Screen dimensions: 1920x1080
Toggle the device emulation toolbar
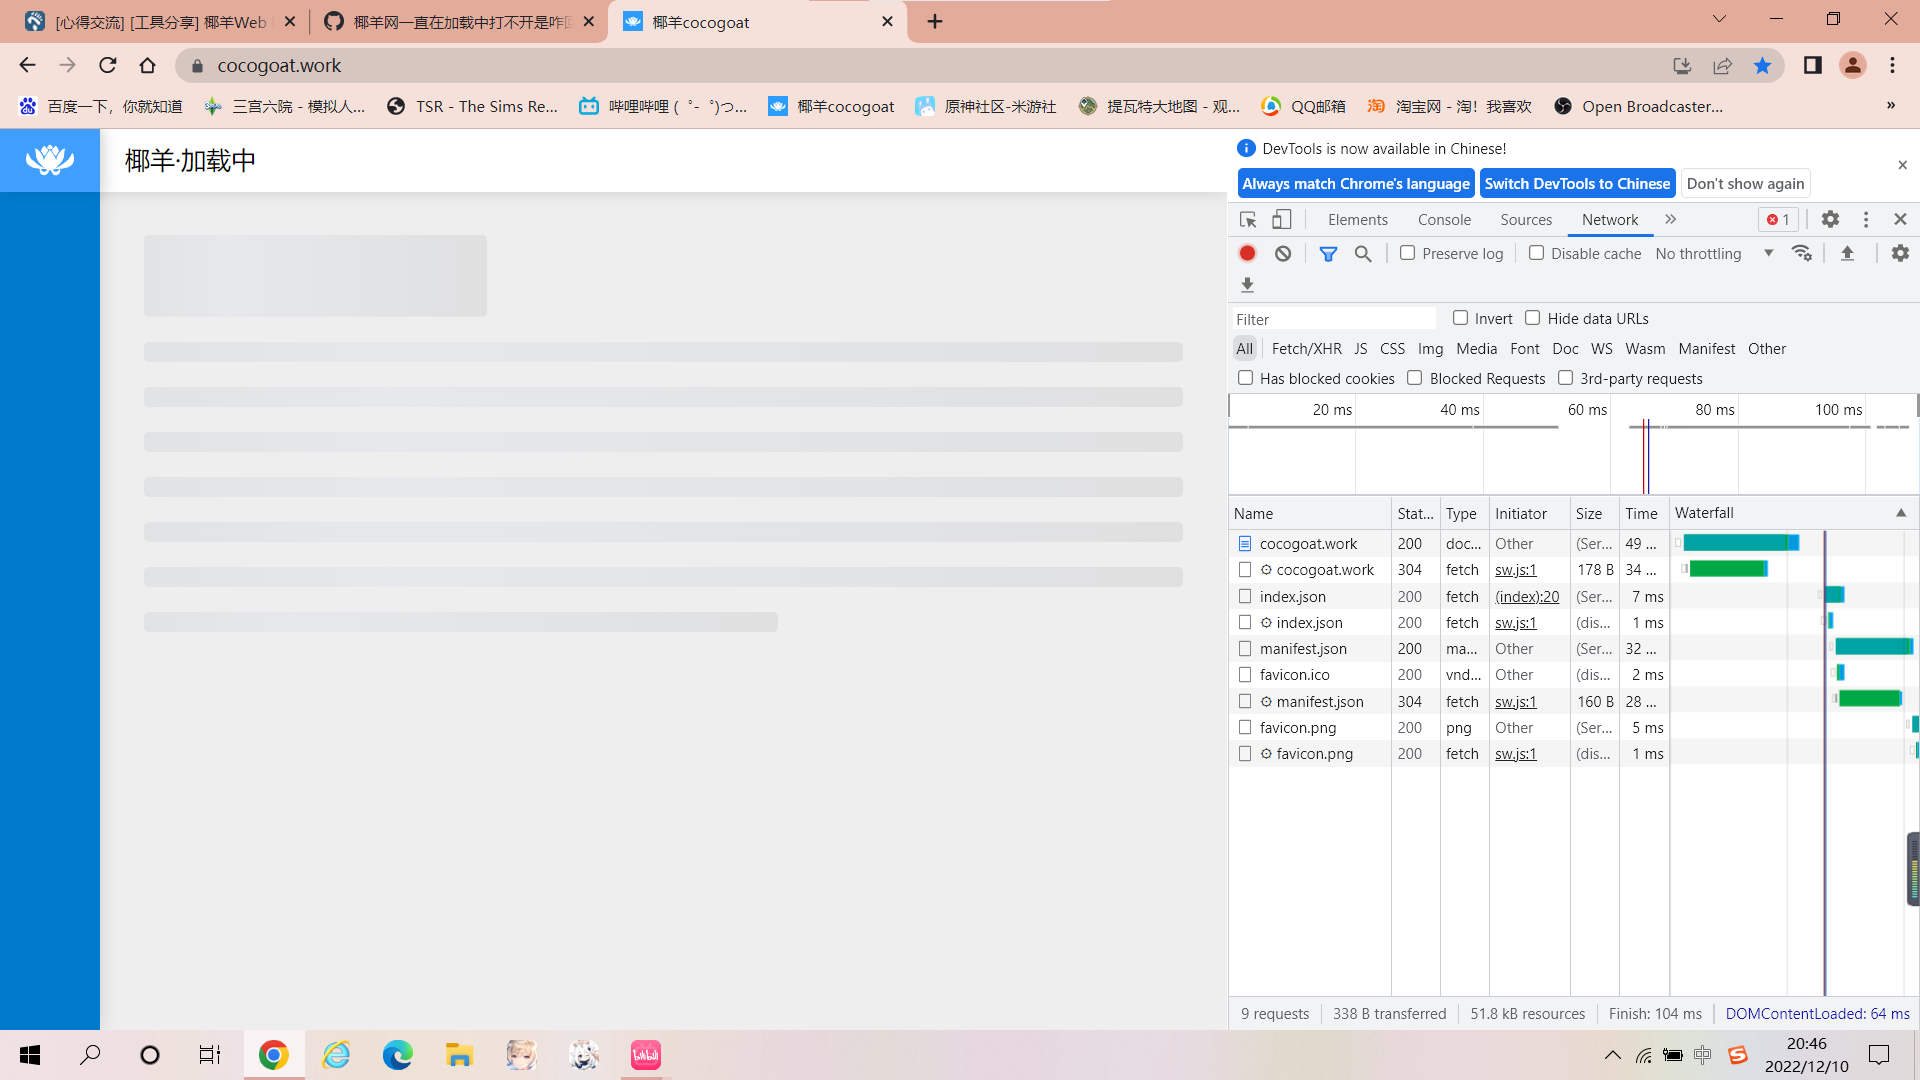pyautogui.click(x=1282, y=219)
